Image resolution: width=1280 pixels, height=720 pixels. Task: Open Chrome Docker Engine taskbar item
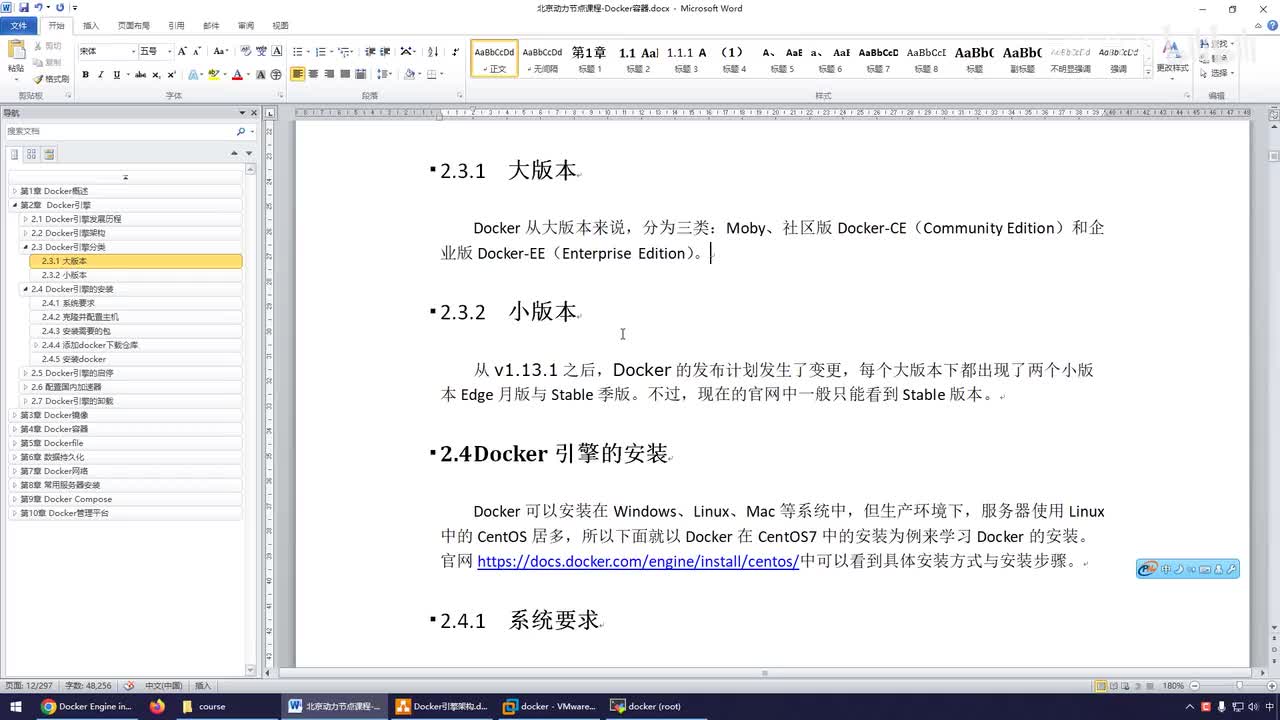click(x=86, y=706)
